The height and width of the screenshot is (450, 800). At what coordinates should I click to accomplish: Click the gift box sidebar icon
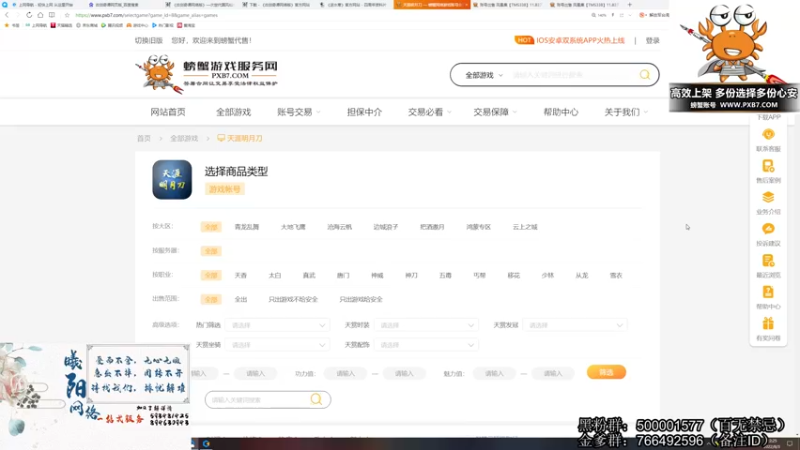(x=768, y=323)
